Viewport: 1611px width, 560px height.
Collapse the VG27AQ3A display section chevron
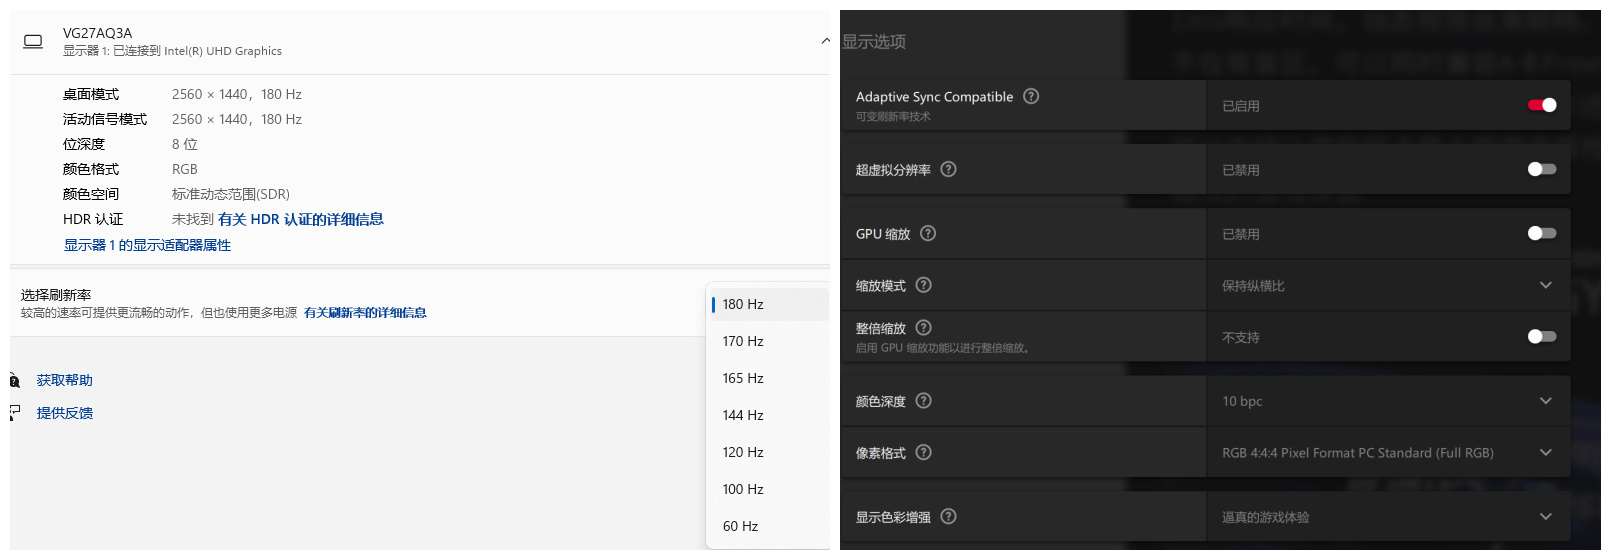[825, 41]
